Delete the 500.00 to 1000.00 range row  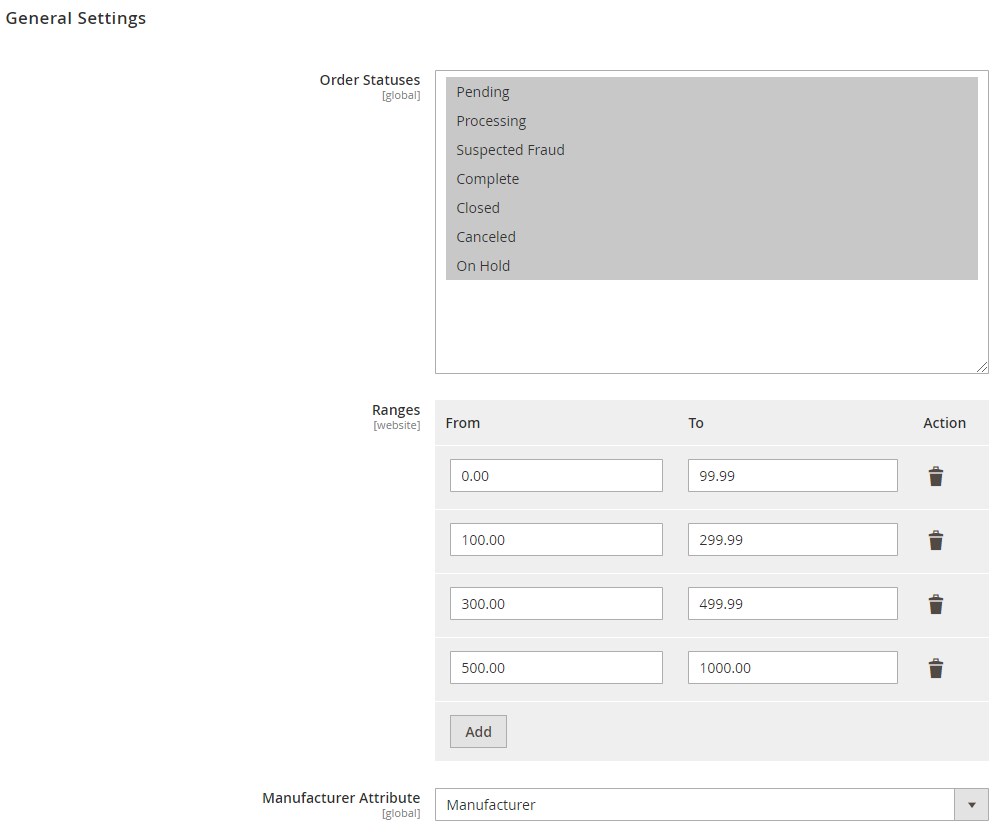[x=935, y=668]
